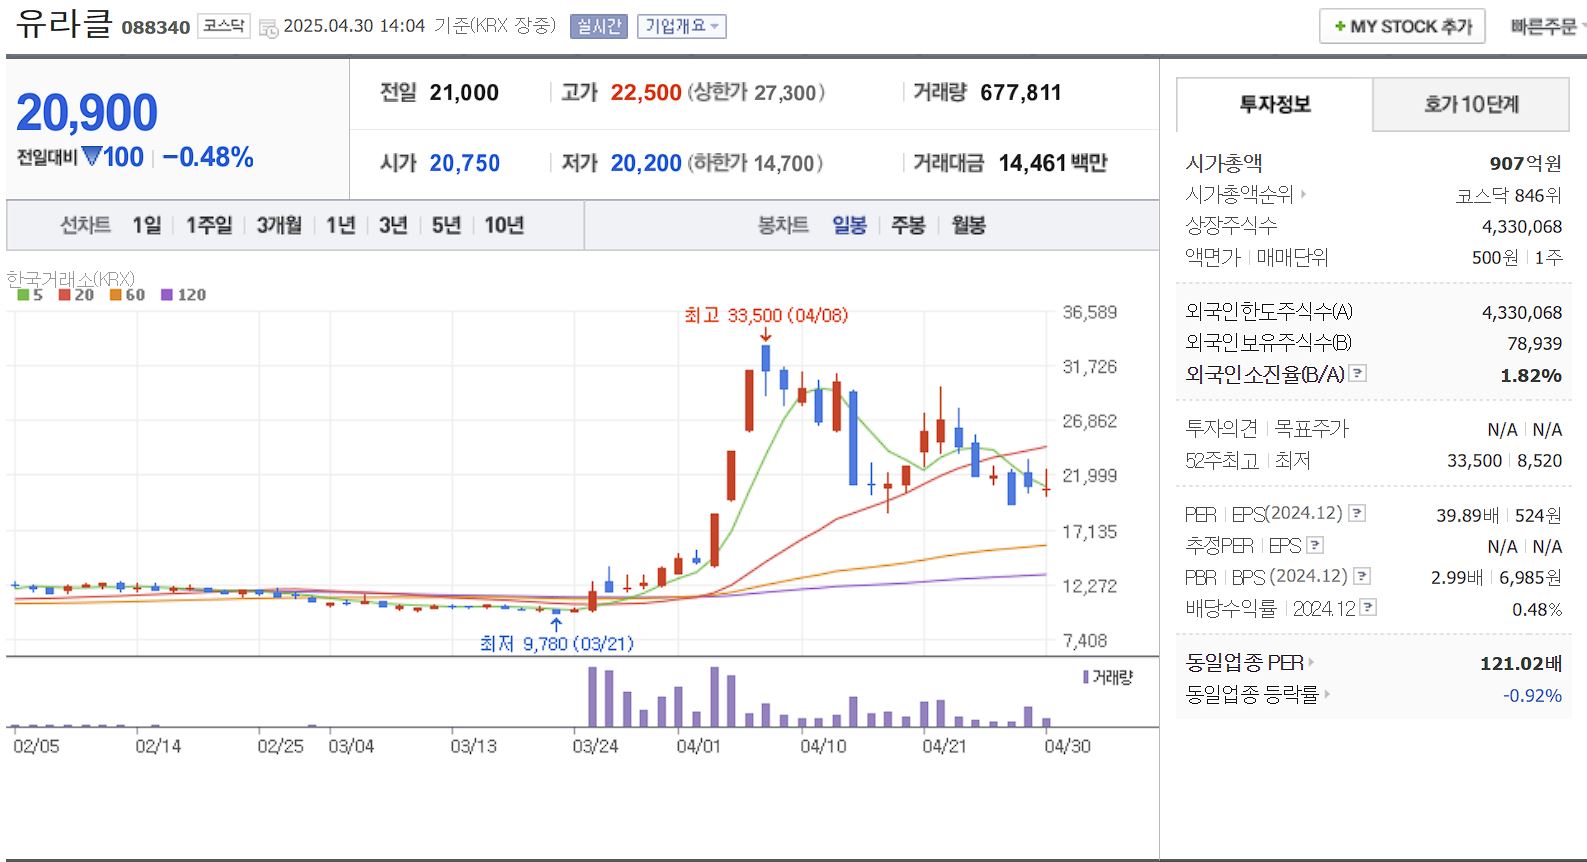Click the purple 120-day moving average legend square
1587x862 pixels.
[x=167, y=295]
